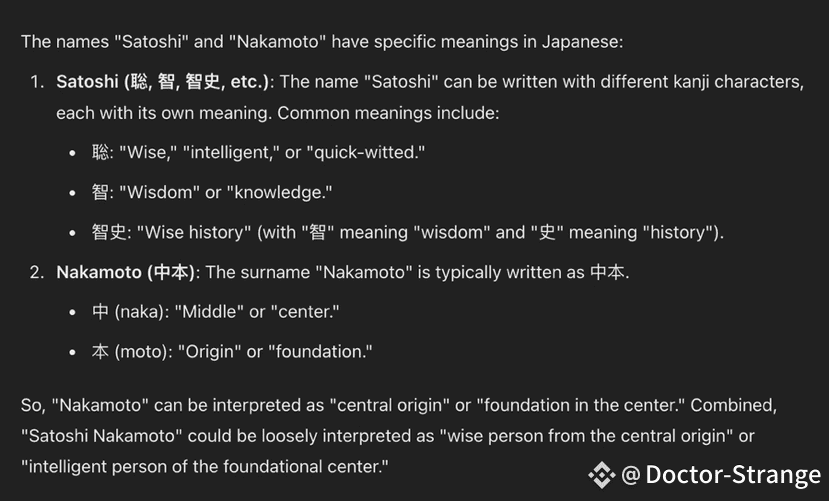The height and width of the screenshot is (501, 829).
Task: Click the 中本 kanji at the sentence end
Action: point(606,272)
